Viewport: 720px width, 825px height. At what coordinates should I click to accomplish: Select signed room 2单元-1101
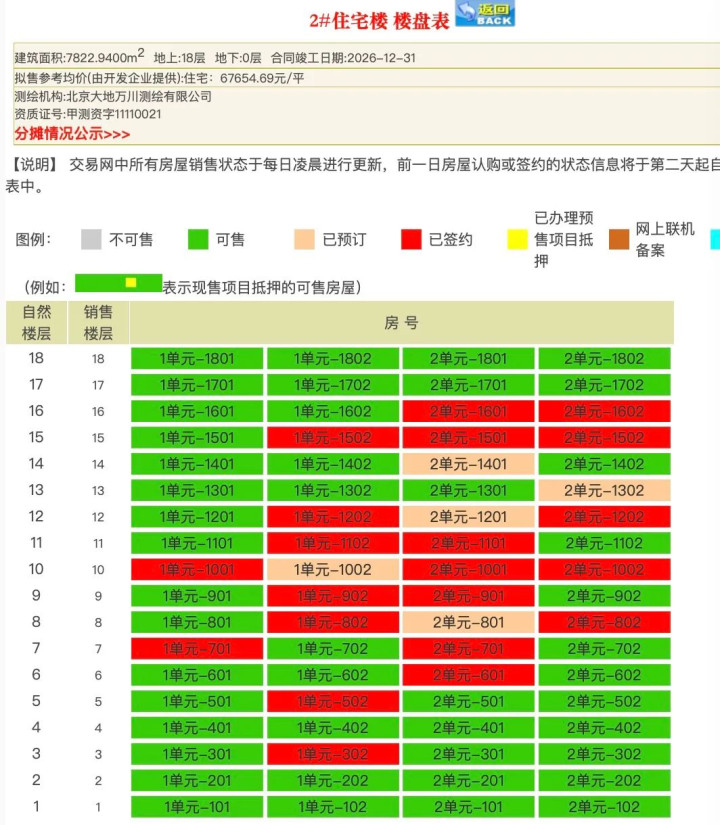(468, 543)
